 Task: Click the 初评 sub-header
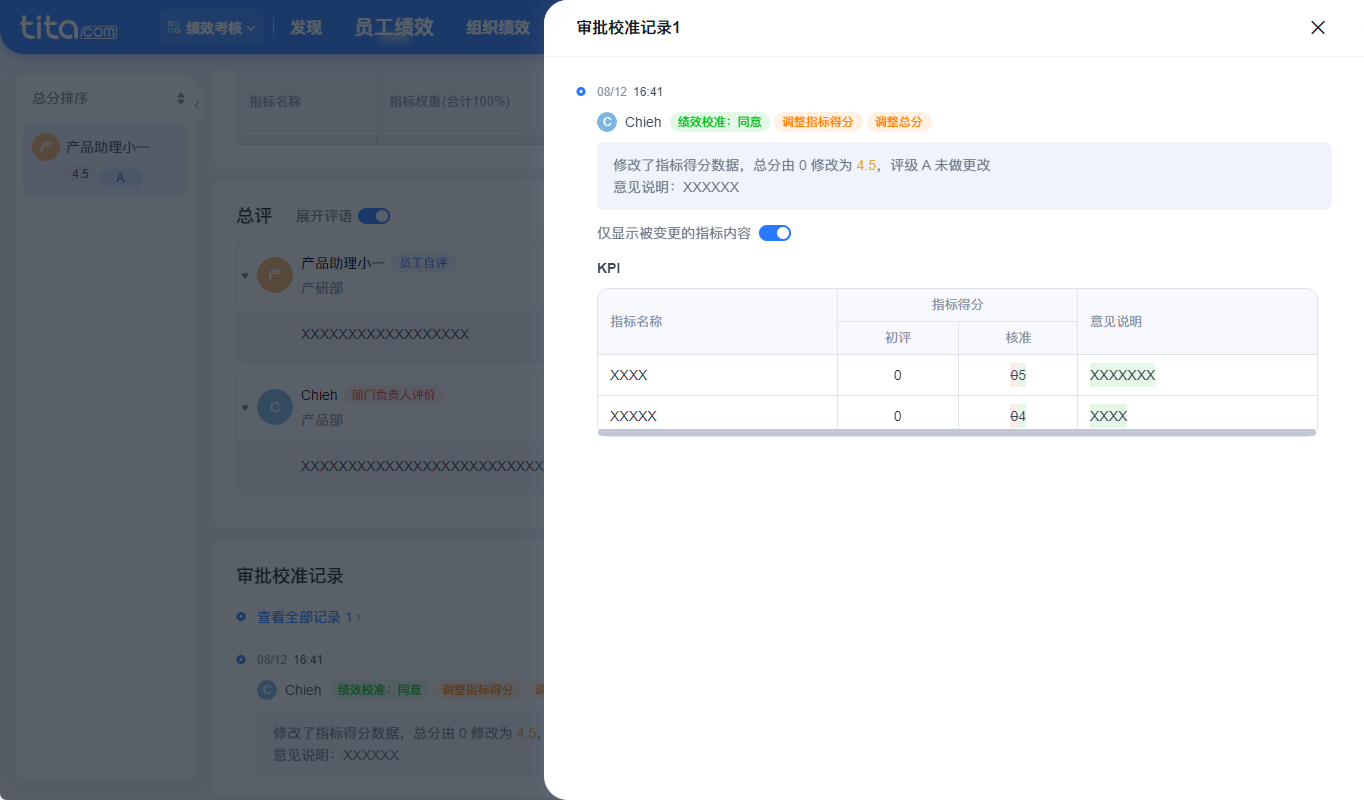tap(897, 338)
